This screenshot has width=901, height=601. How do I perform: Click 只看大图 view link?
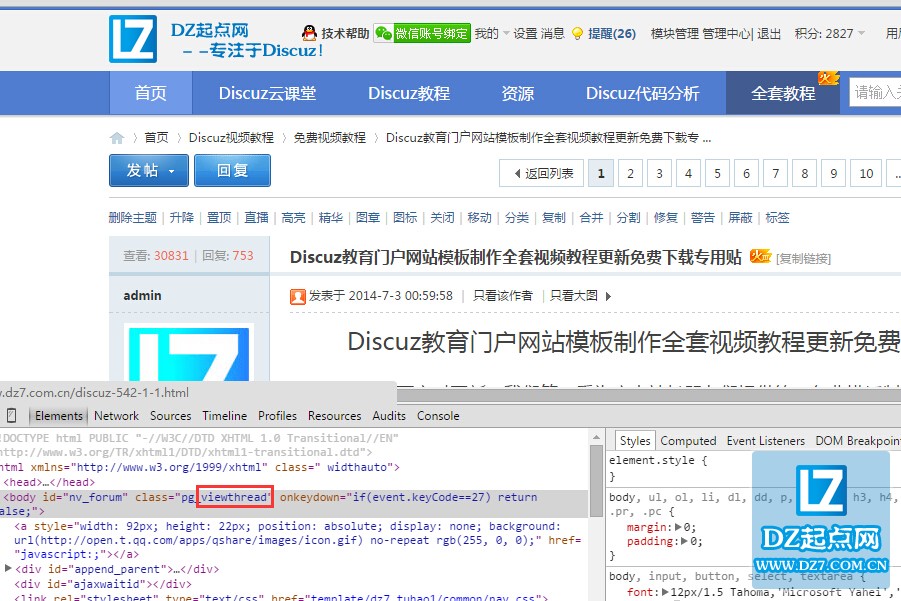pyautogui.click(x=573, y=296)
